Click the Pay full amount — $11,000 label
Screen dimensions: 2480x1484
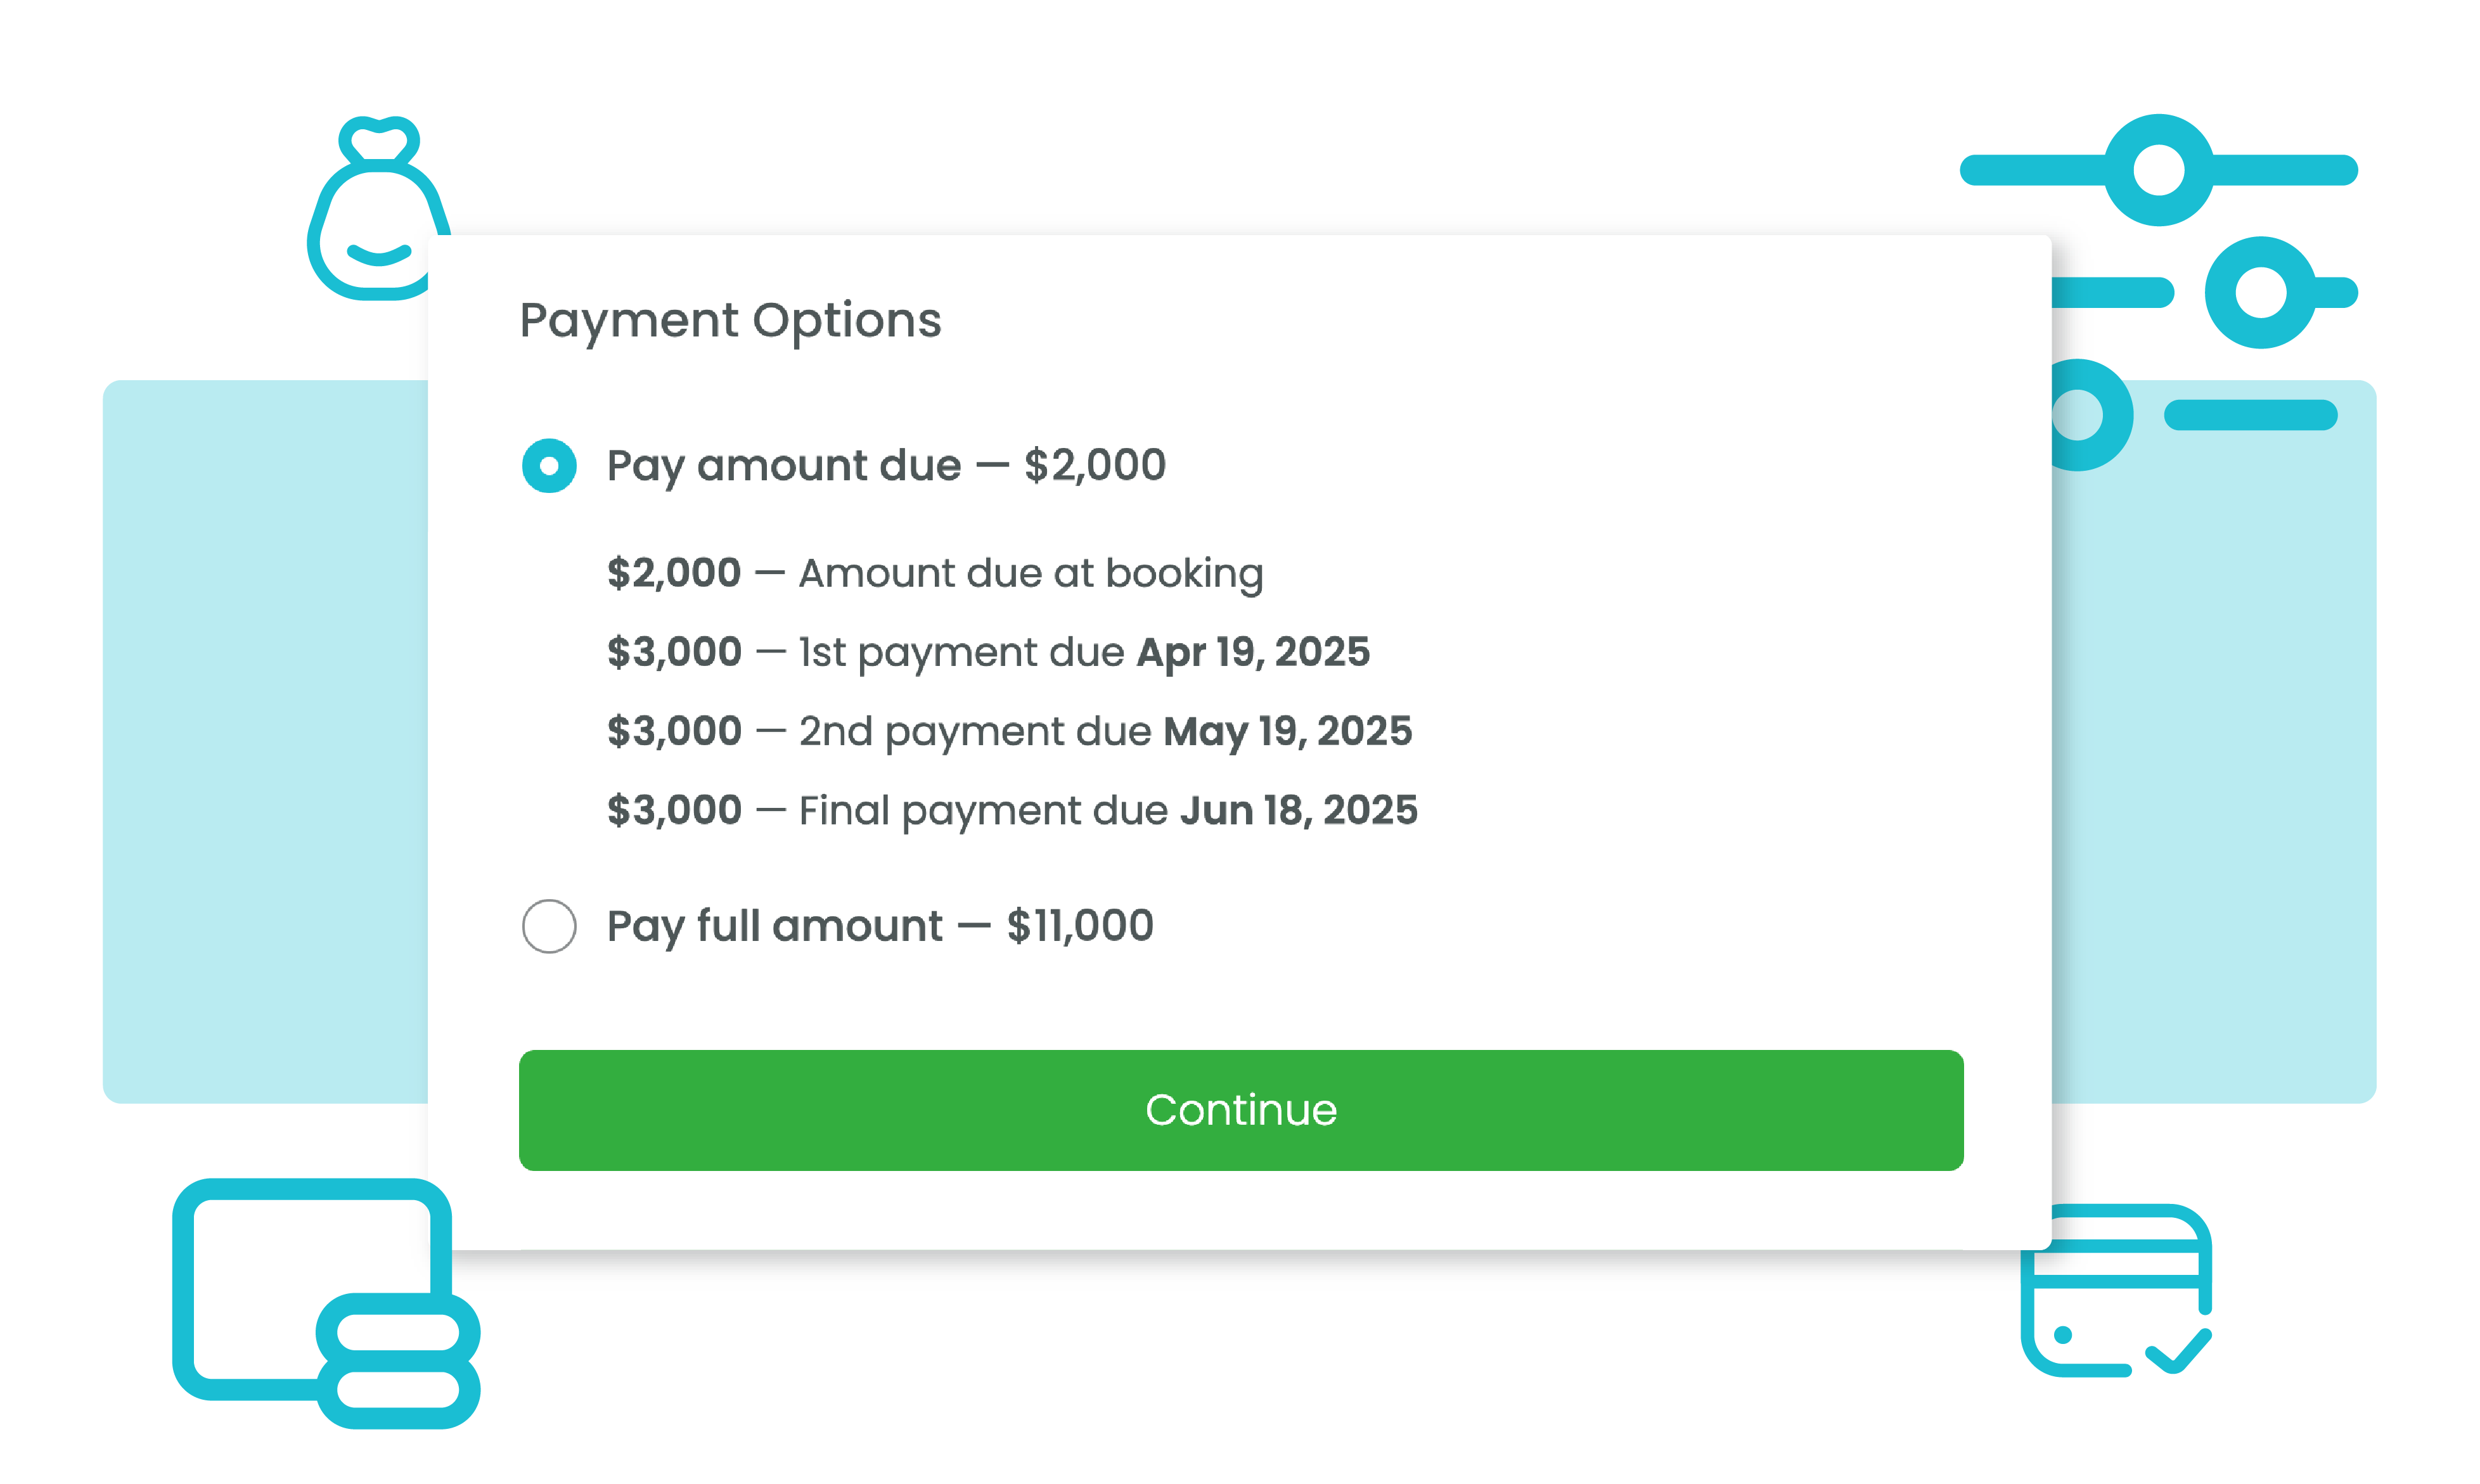click(x=880, y=926)
